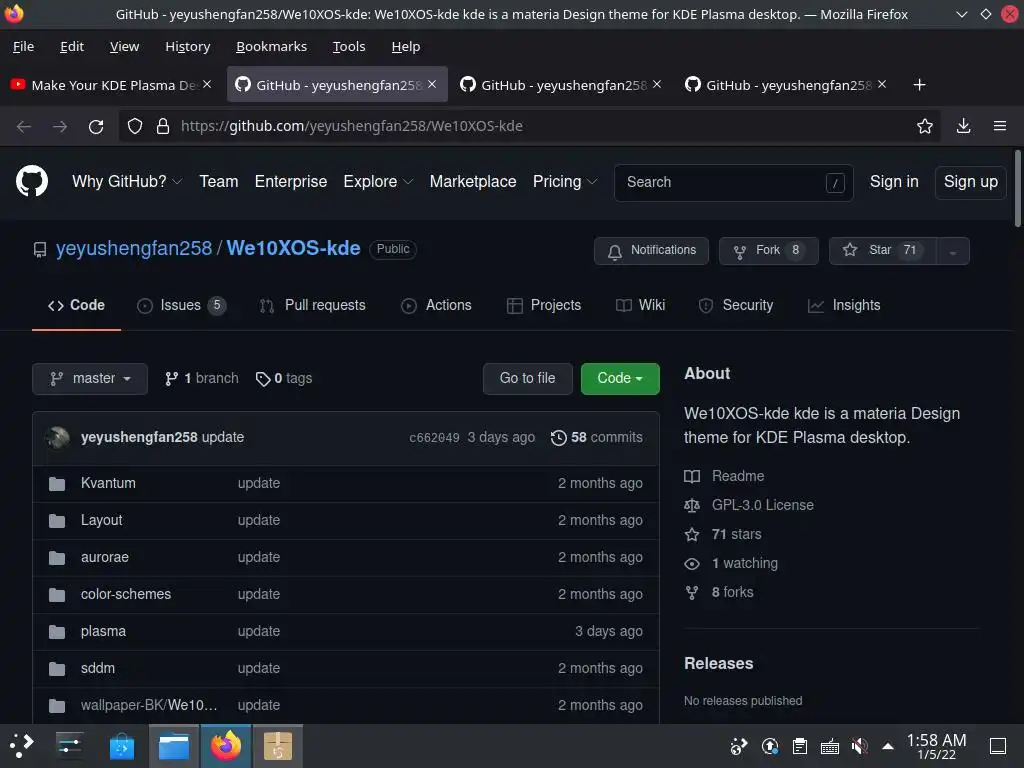This screenshot has height=768, width=1024.
Task: Fork the repository
Action: click(x=769, y=251)
